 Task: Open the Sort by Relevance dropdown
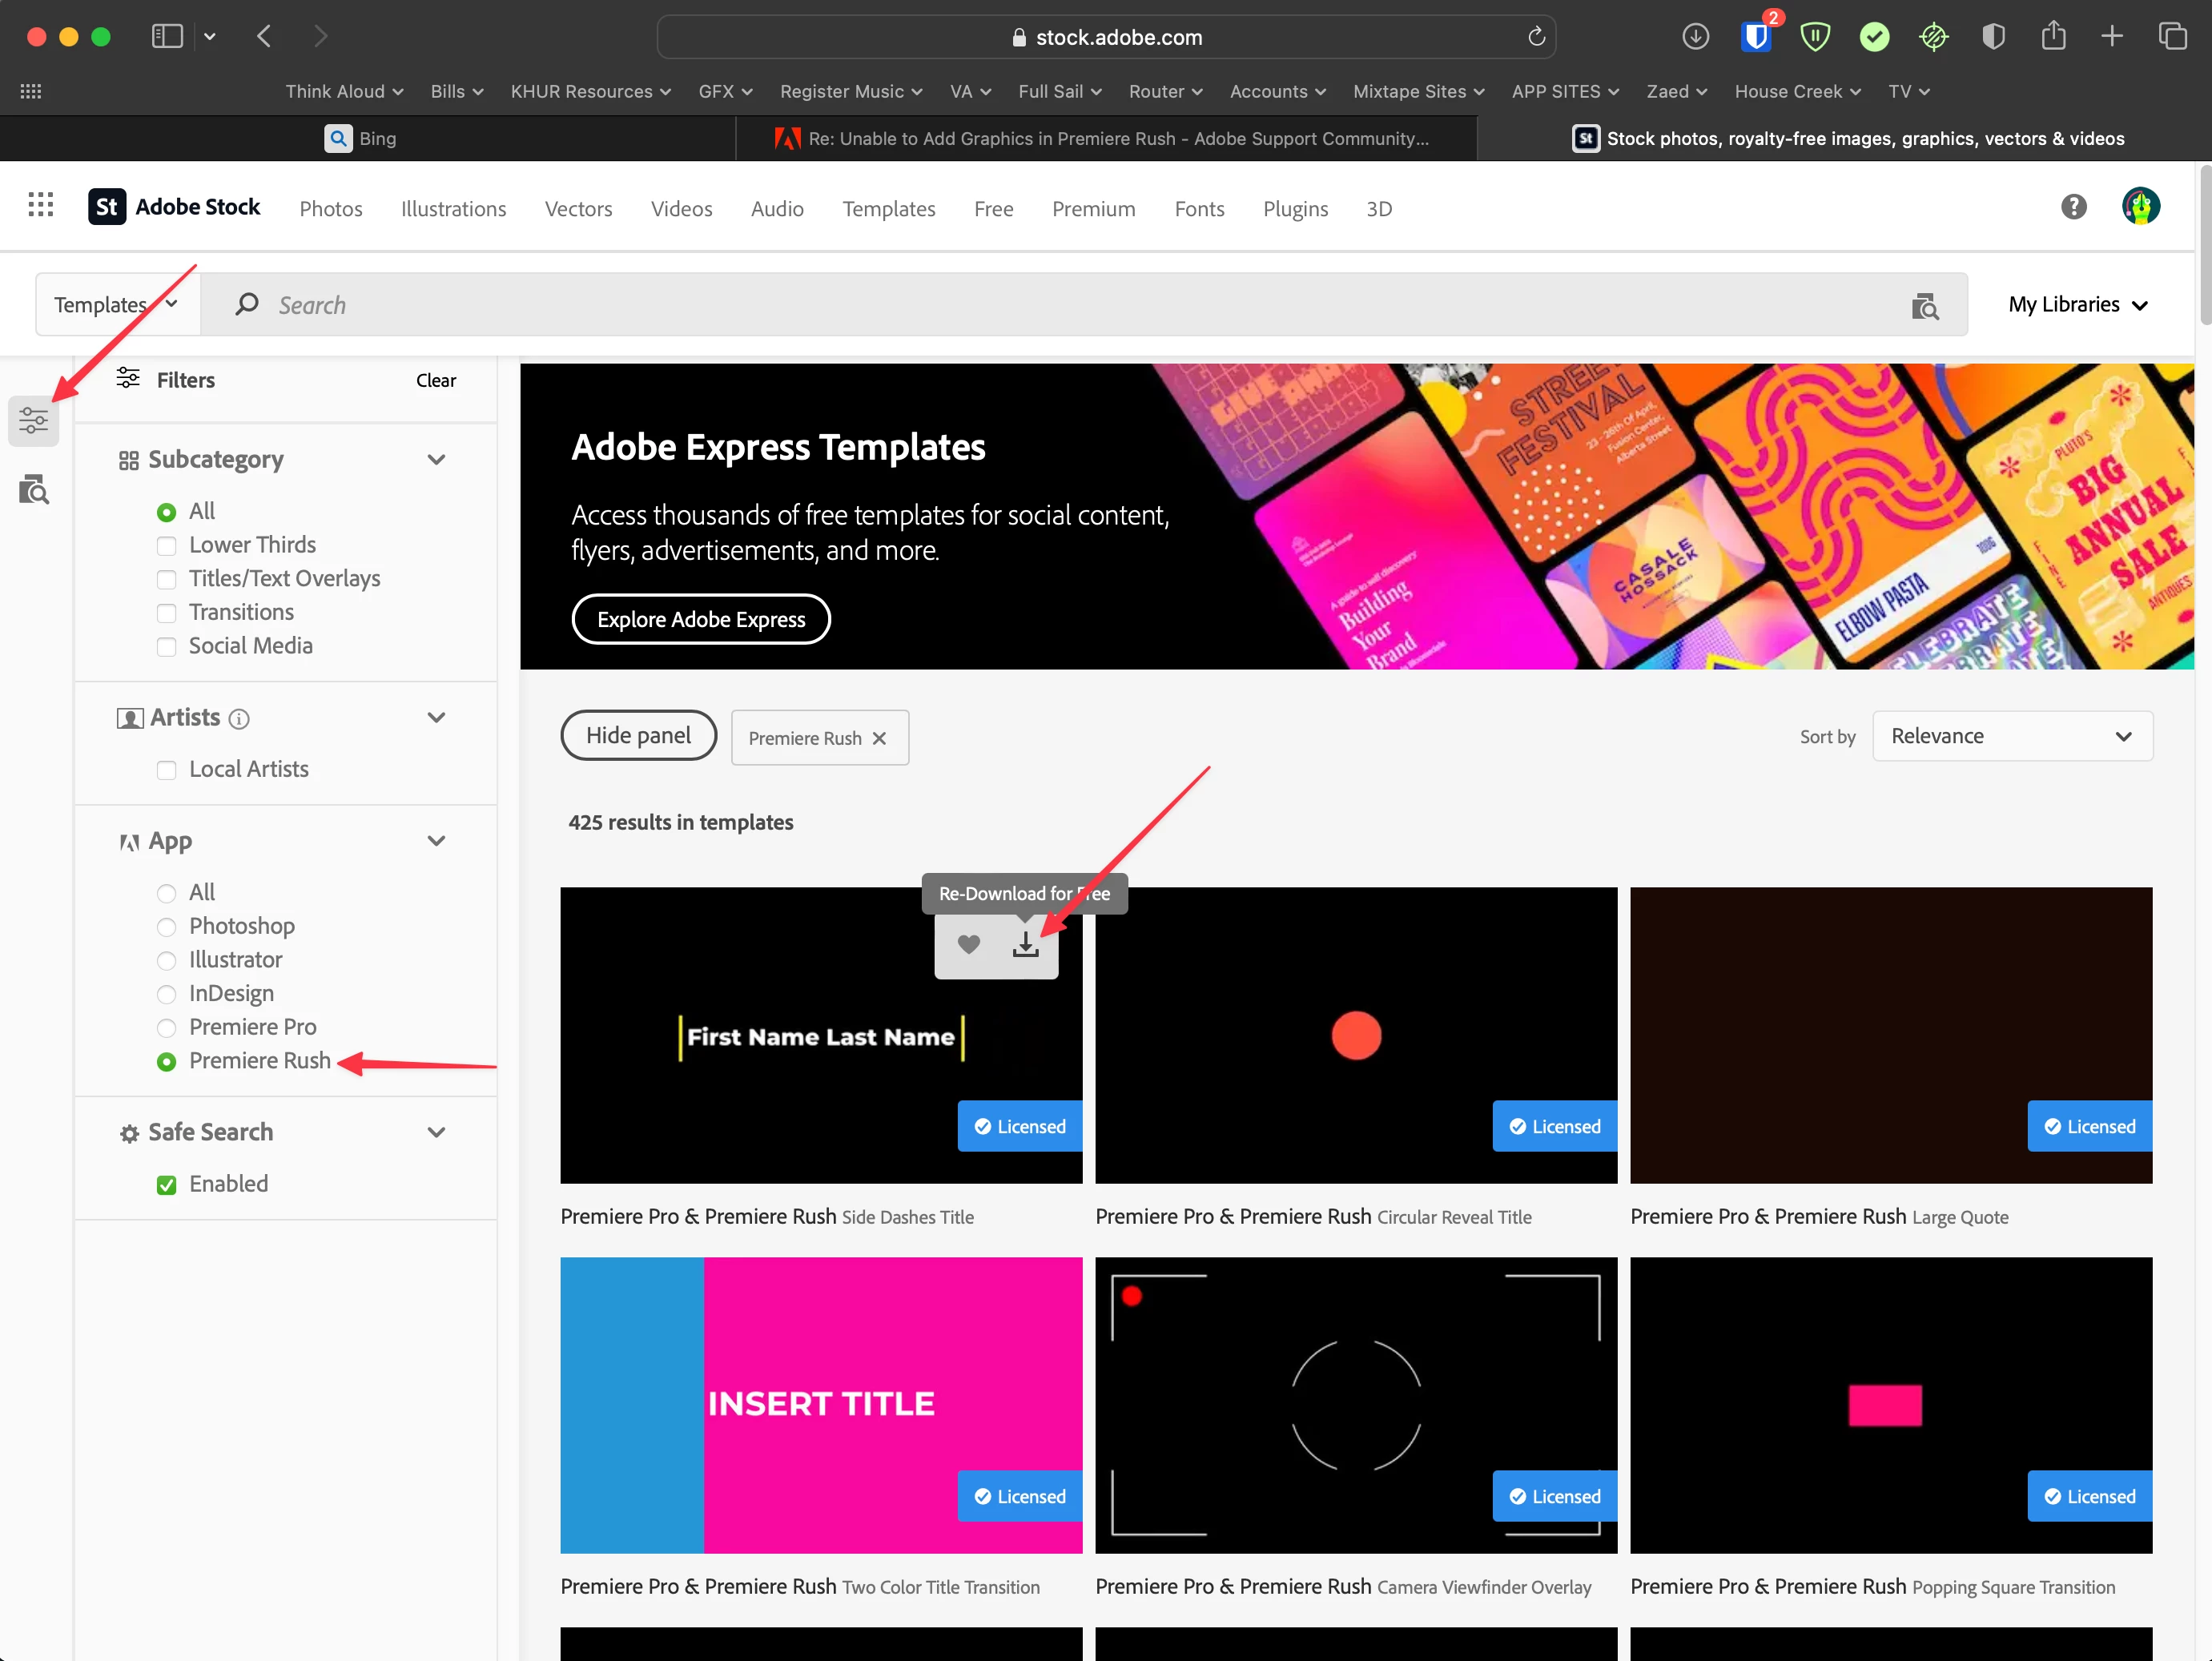point(2011,737)
